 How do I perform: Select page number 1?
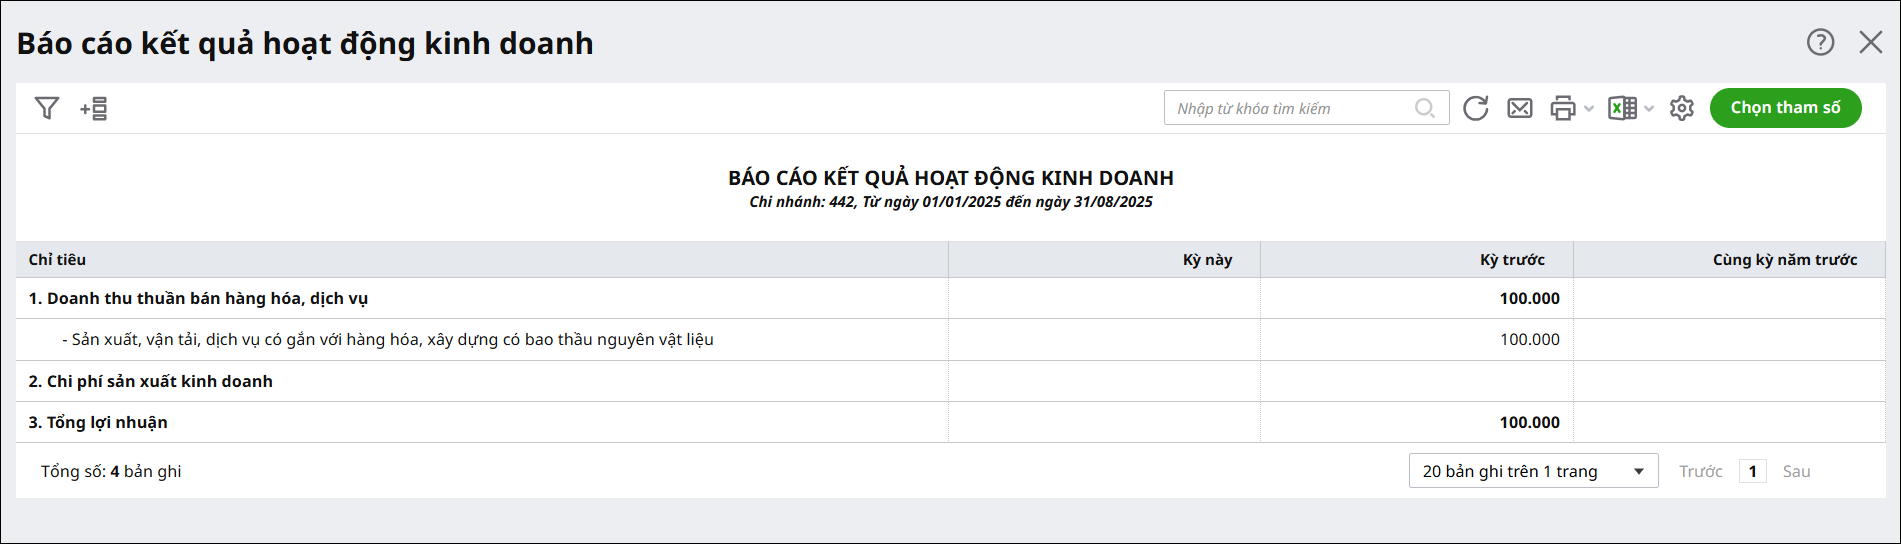click(1752, 471)
